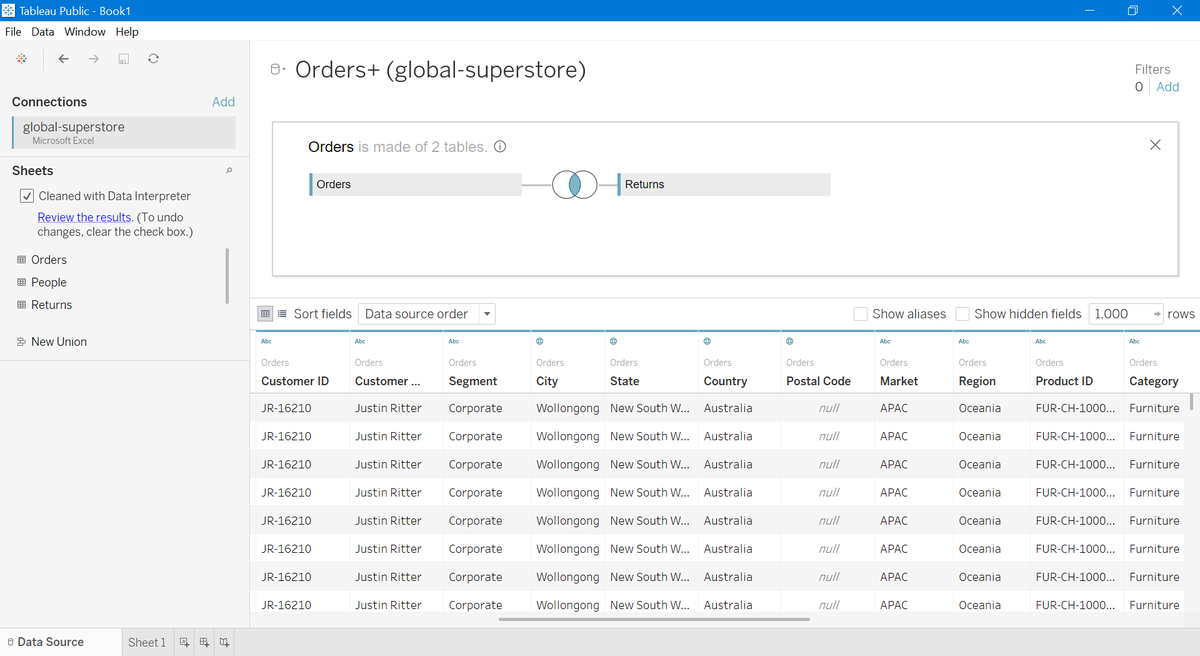Click the save disk icon
Viewport: 1200px width, 656px height.
124,59
